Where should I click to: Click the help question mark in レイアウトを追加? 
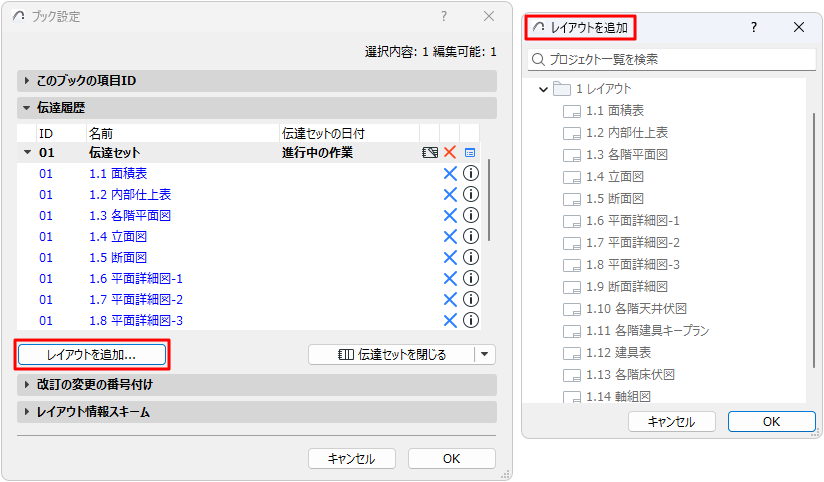tap(754, 27)
